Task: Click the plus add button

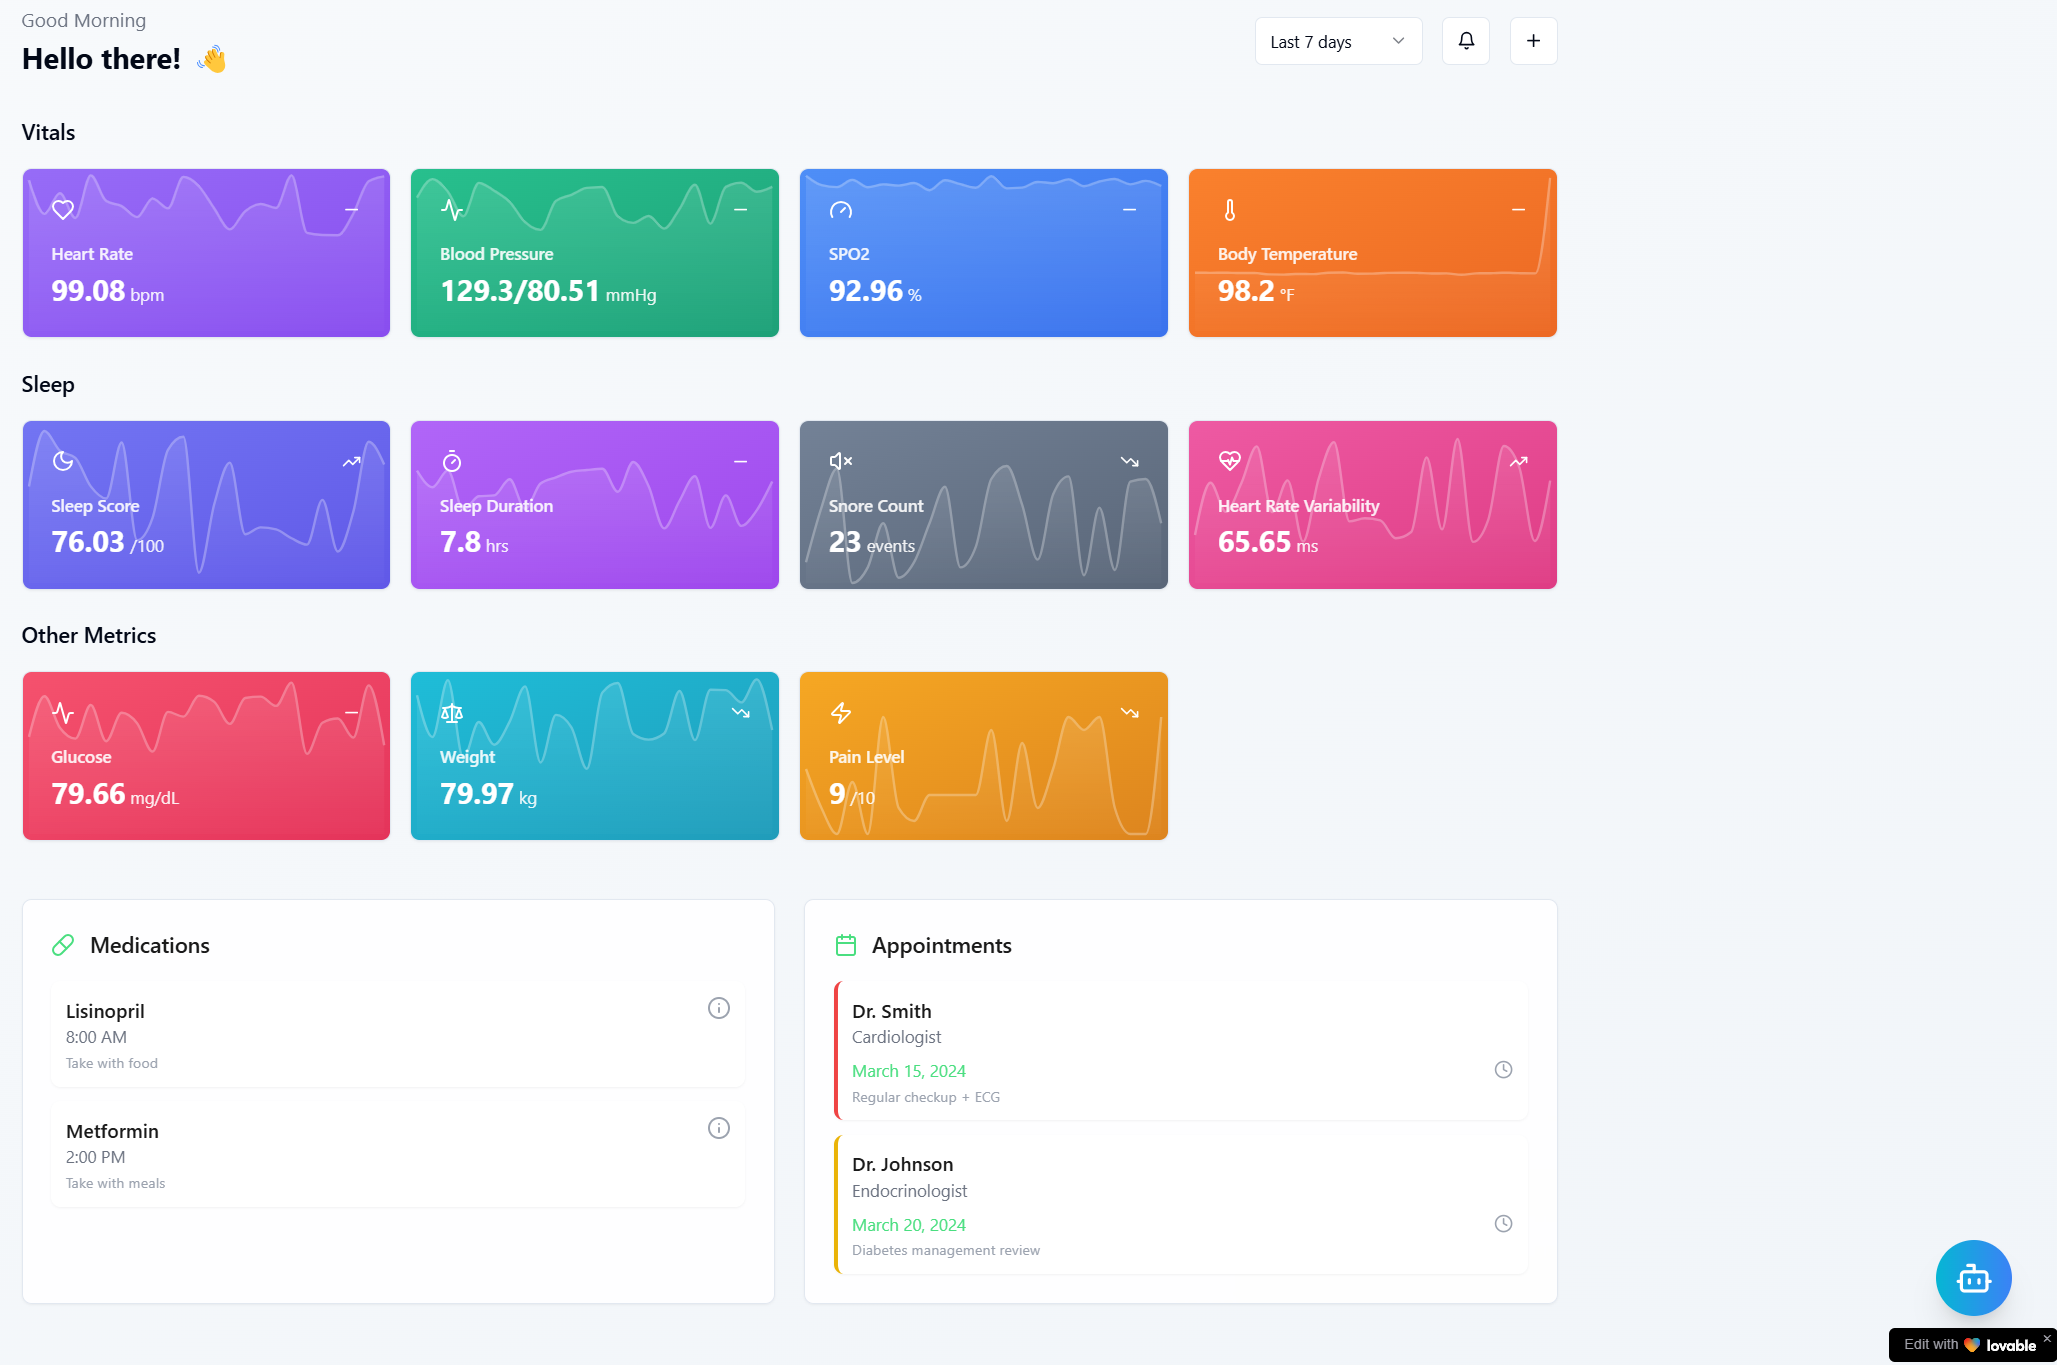Action: tap(1533, 41)
